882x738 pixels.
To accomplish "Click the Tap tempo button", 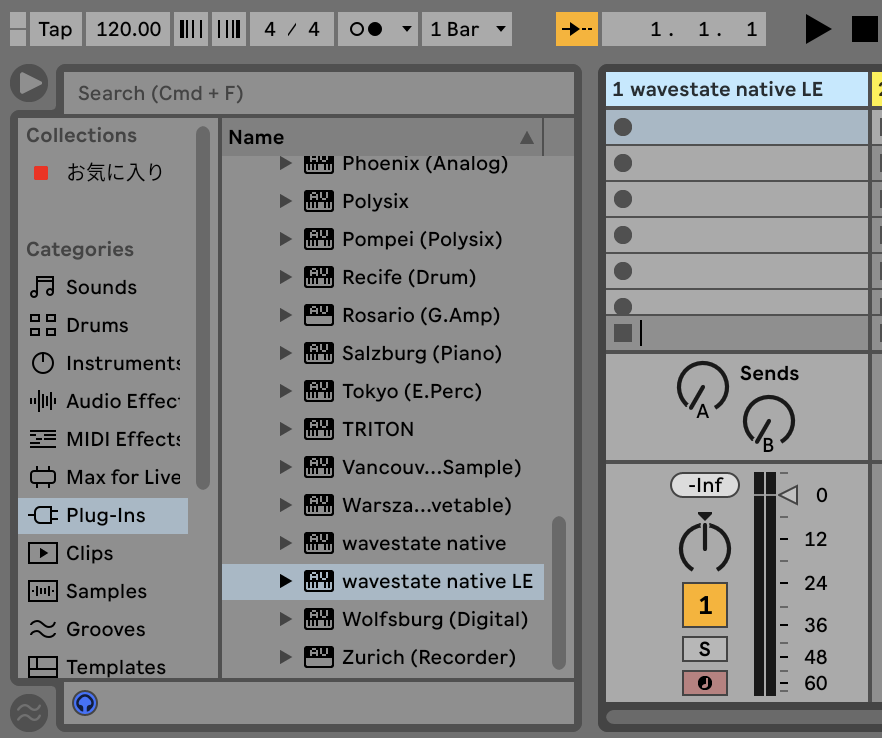I will click(x=55, y=29).
